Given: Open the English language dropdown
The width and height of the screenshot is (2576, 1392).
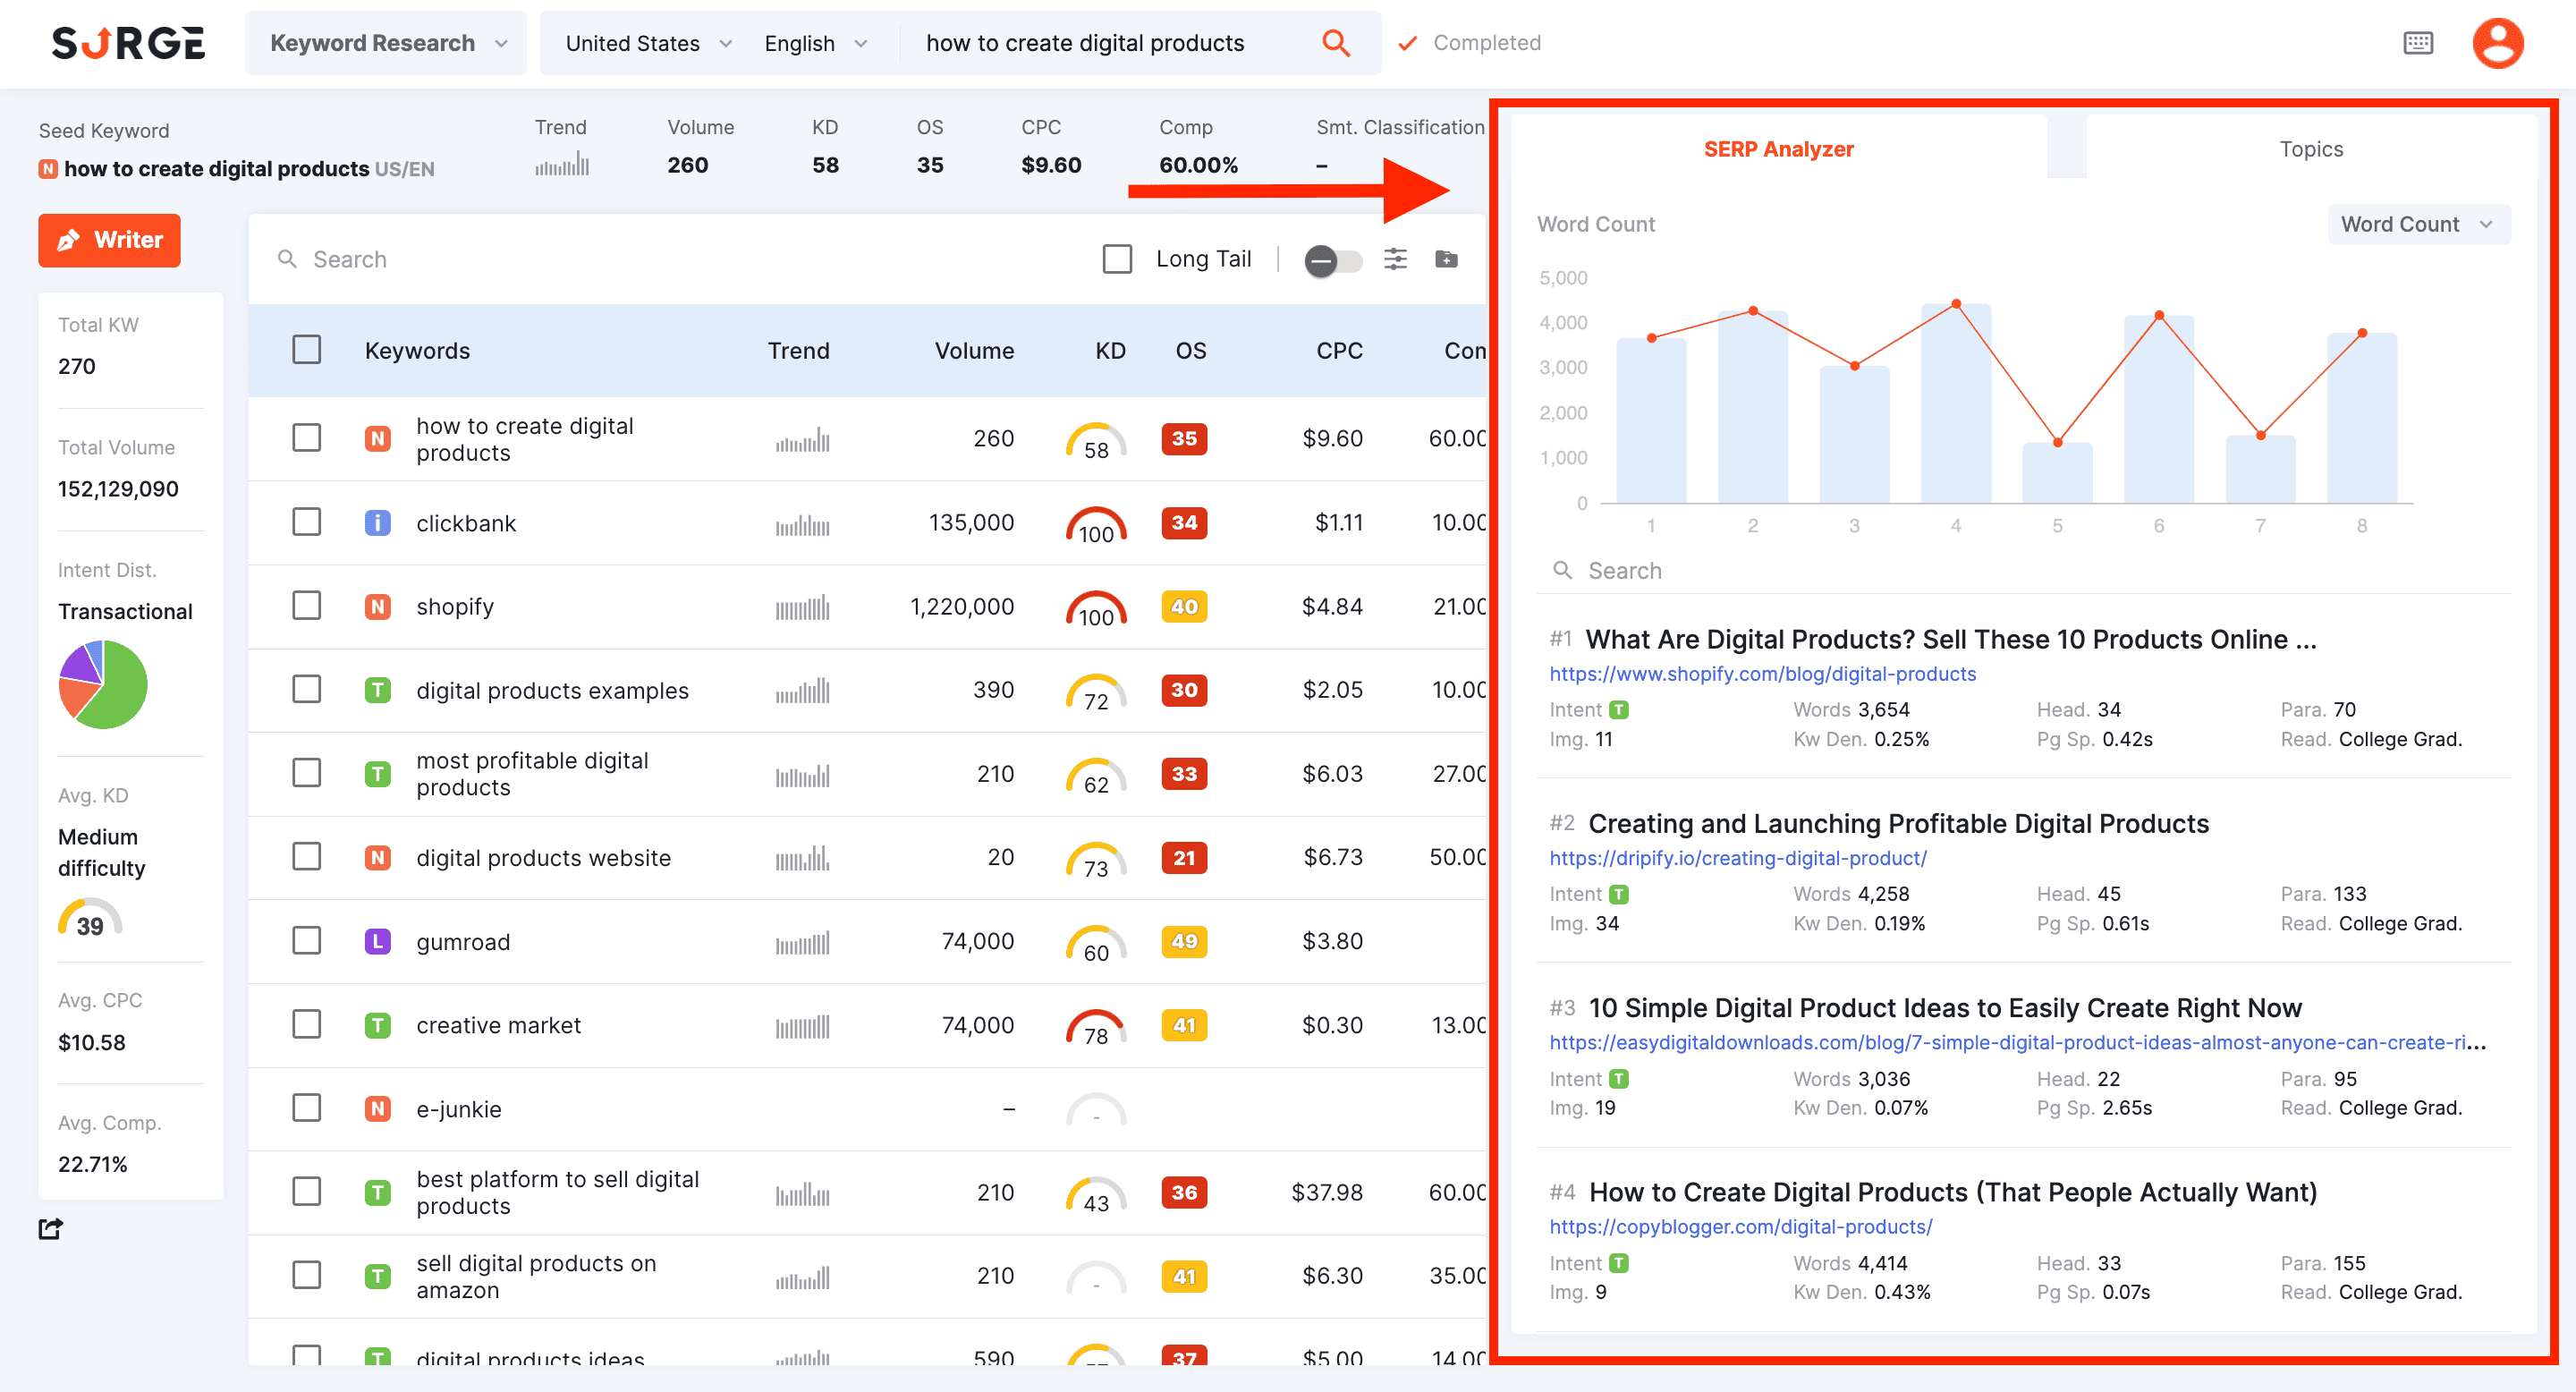Looking at the screenshot, I should tap(816, 43).
